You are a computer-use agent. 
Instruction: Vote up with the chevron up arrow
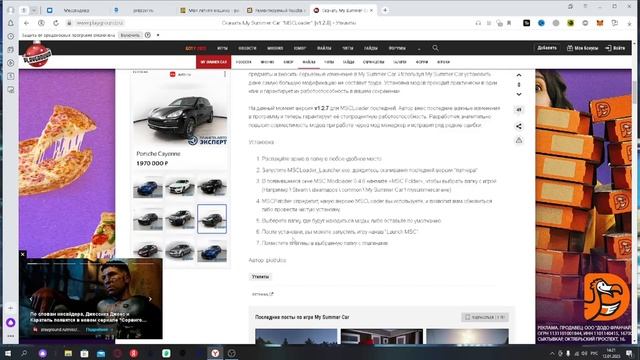coord(519,75)
